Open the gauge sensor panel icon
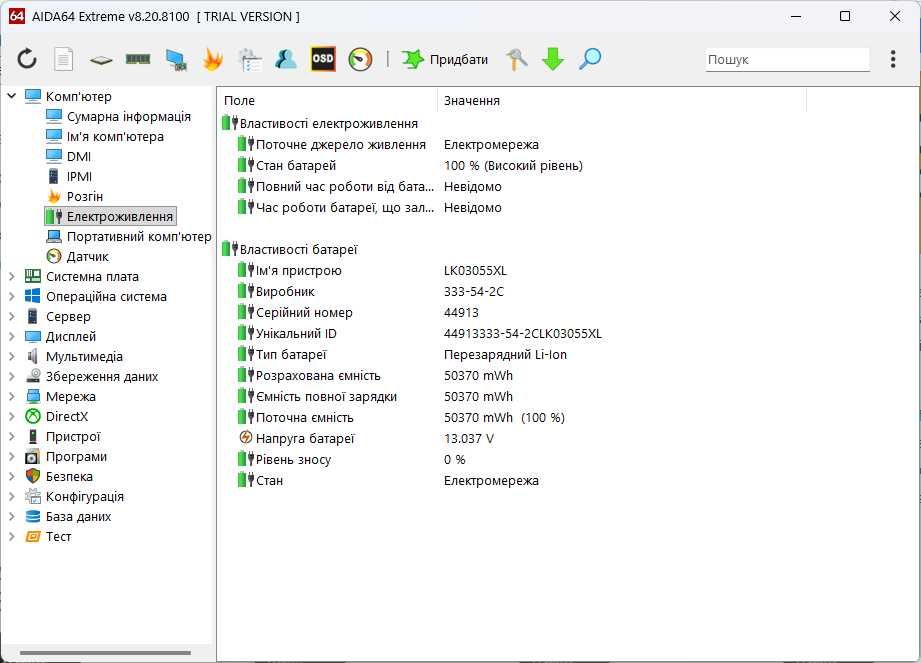The image size is (921, 663). point(360,59)
